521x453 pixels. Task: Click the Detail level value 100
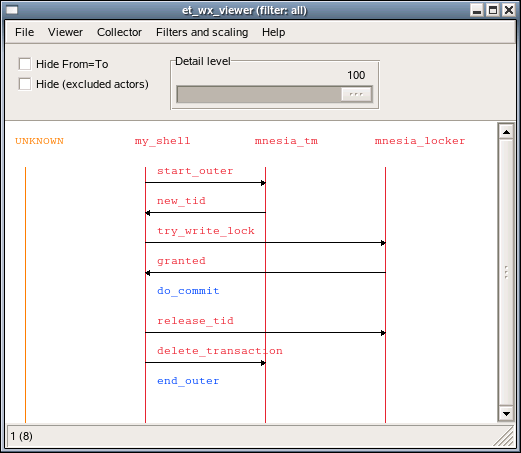(356, 75)
